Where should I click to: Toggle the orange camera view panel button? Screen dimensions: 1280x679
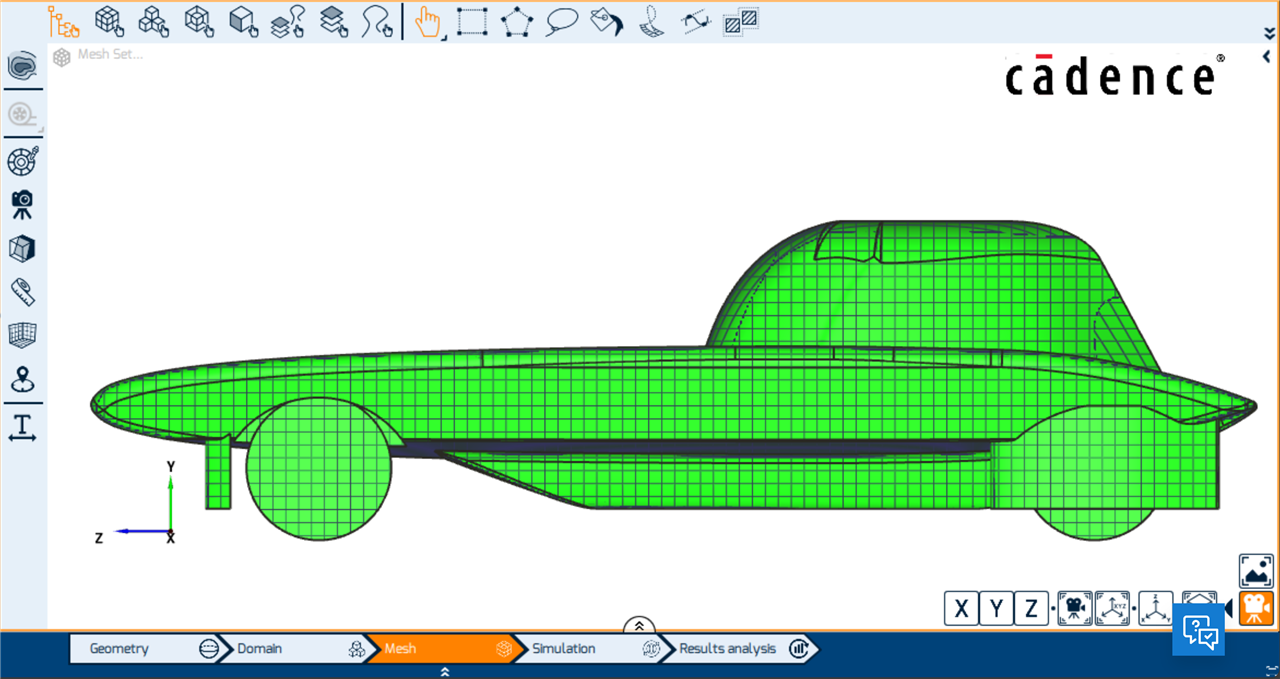coord(1256,608)
